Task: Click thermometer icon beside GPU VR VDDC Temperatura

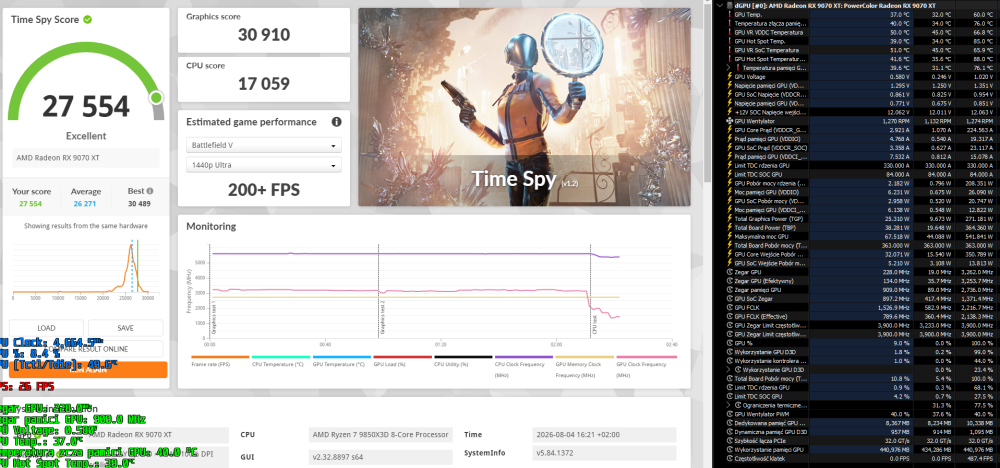Action: tap(731, 32)
